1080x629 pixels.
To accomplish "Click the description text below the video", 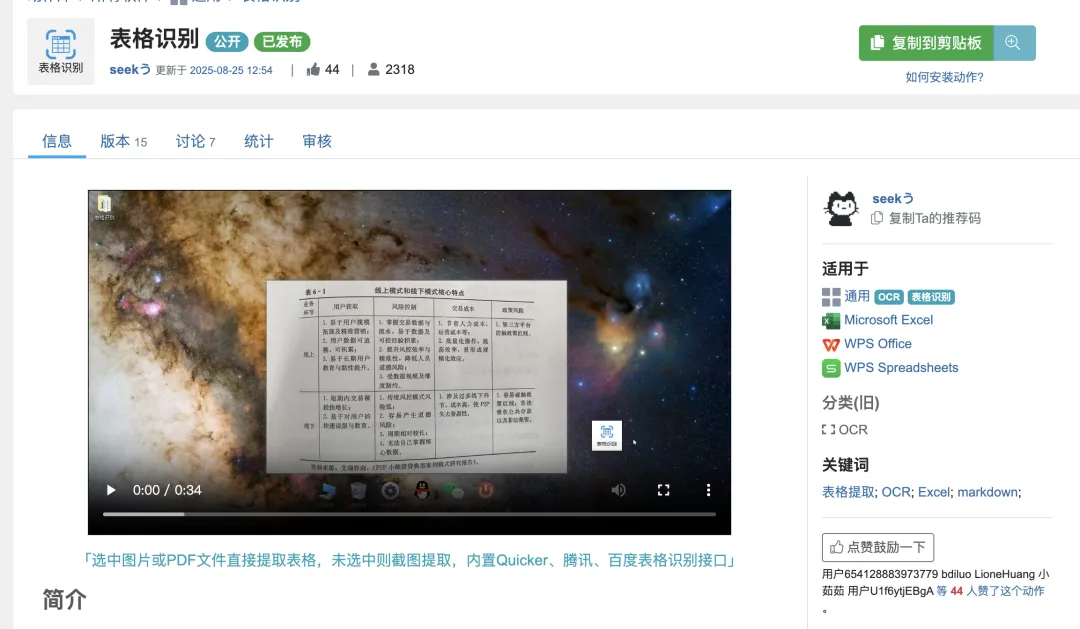I will click(409, 560).
